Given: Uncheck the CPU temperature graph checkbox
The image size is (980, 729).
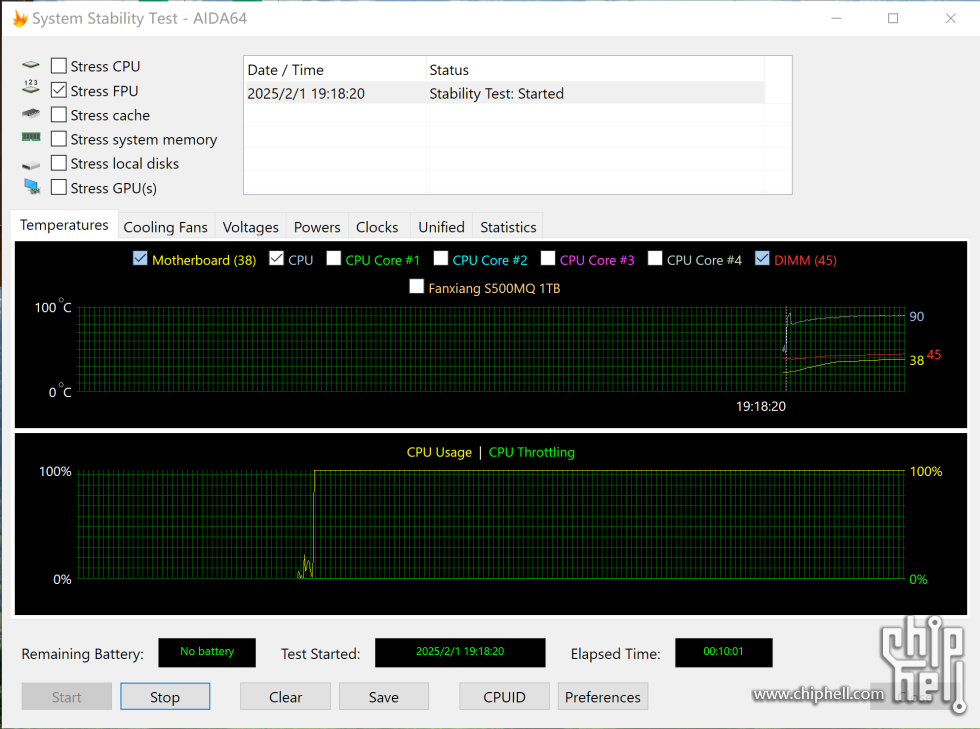Looking at the screenshot, I should [x=276, y=258].
